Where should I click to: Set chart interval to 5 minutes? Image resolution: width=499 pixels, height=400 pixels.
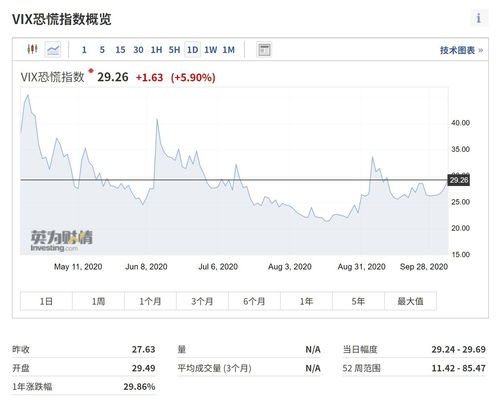(x=102, y=50)
